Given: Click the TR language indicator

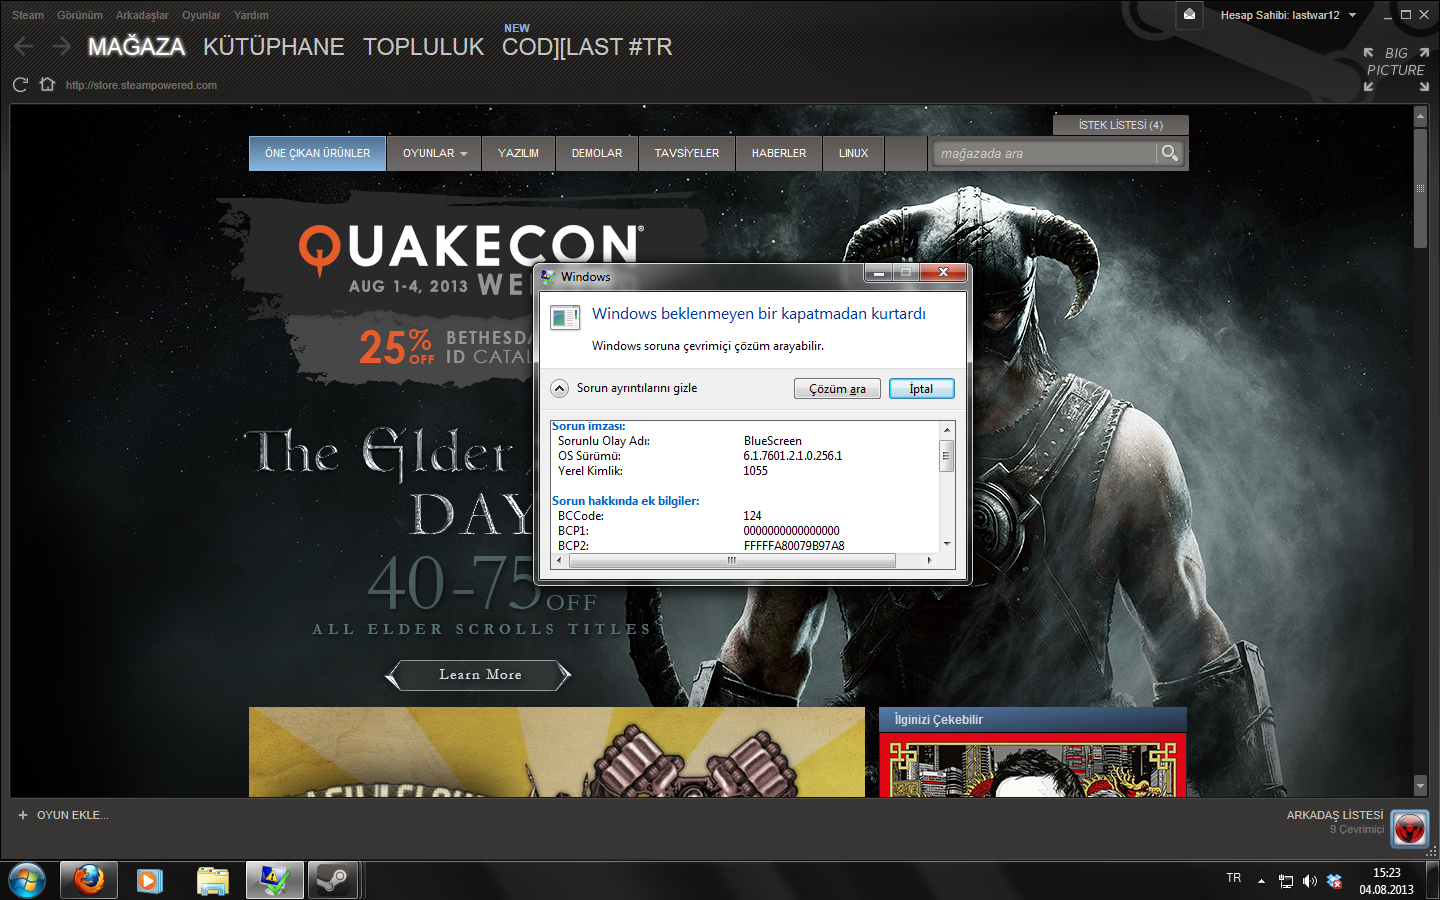Looking at the screenshot, I should (x=1234, y=878).
